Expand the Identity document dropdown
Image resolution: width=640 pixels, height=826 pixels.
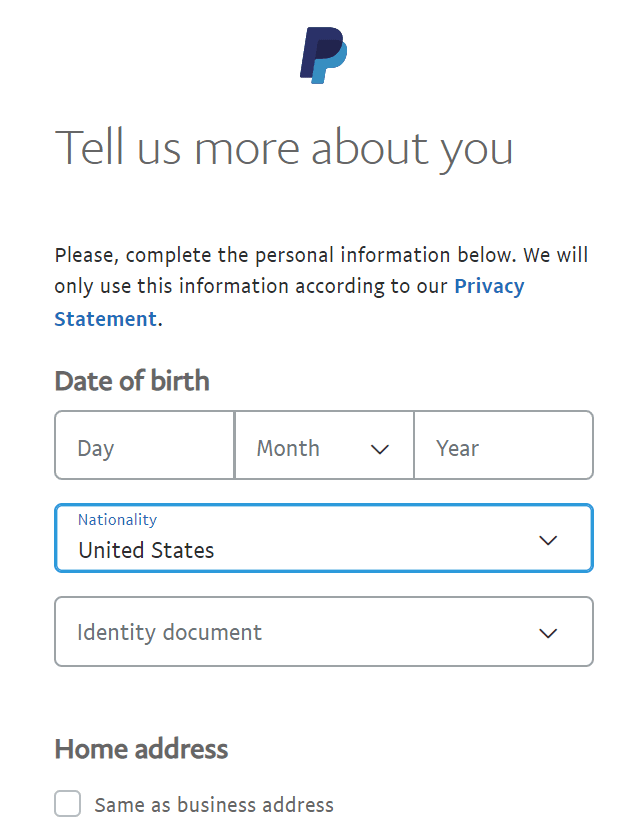point(323,632)
